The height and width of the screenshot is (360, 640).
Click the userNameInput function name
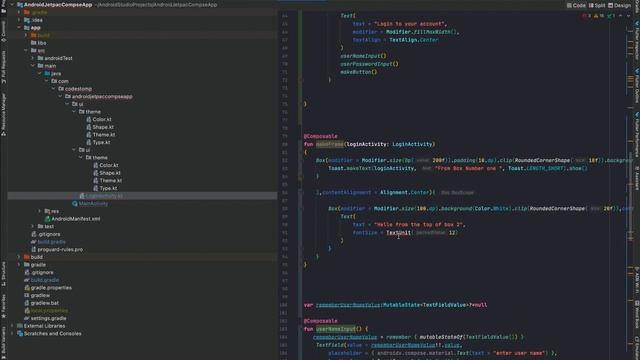point(336,329)
